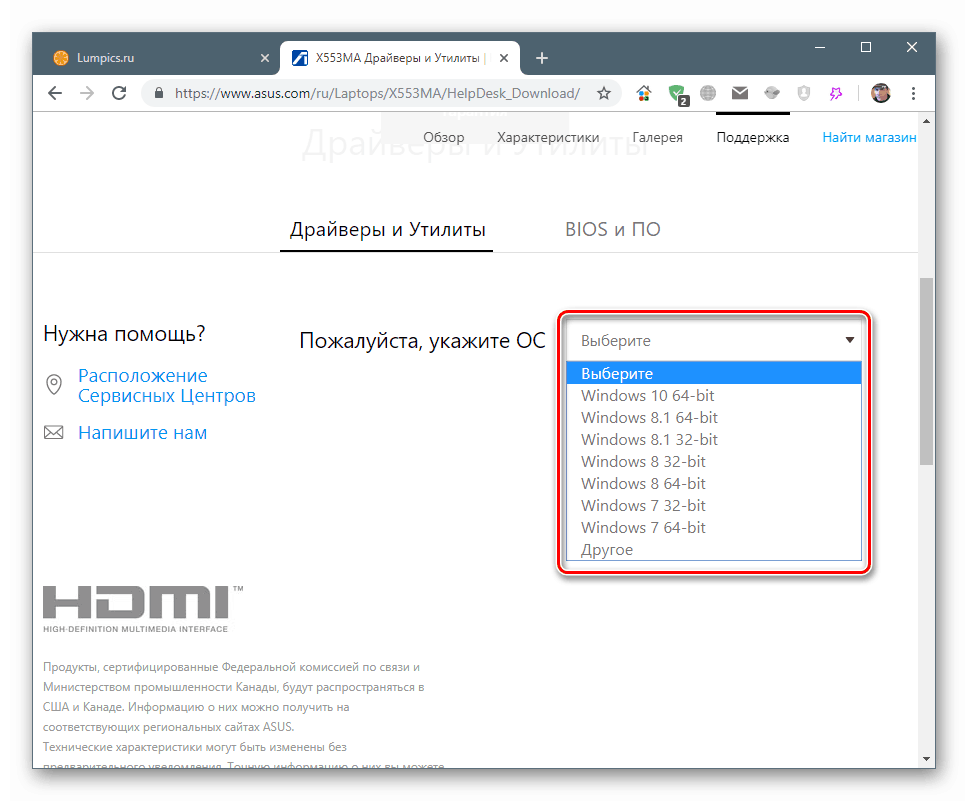Open the Драйверы и Утилиты section tab
This screenshot has height=801, width=968.
[387, 230]
